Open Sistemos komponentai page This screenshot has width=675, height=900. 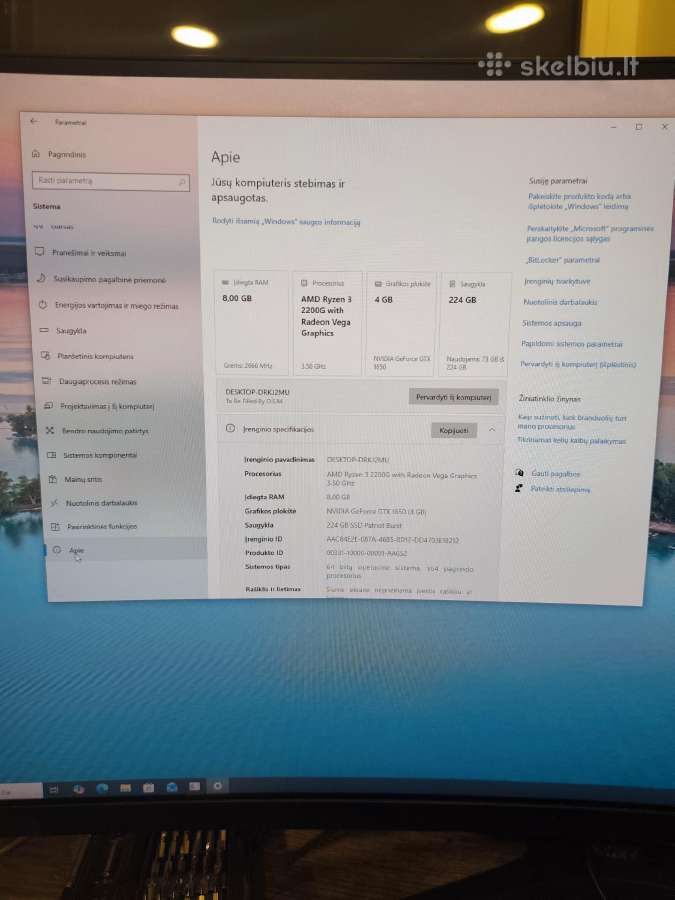[x=100, y=455]
